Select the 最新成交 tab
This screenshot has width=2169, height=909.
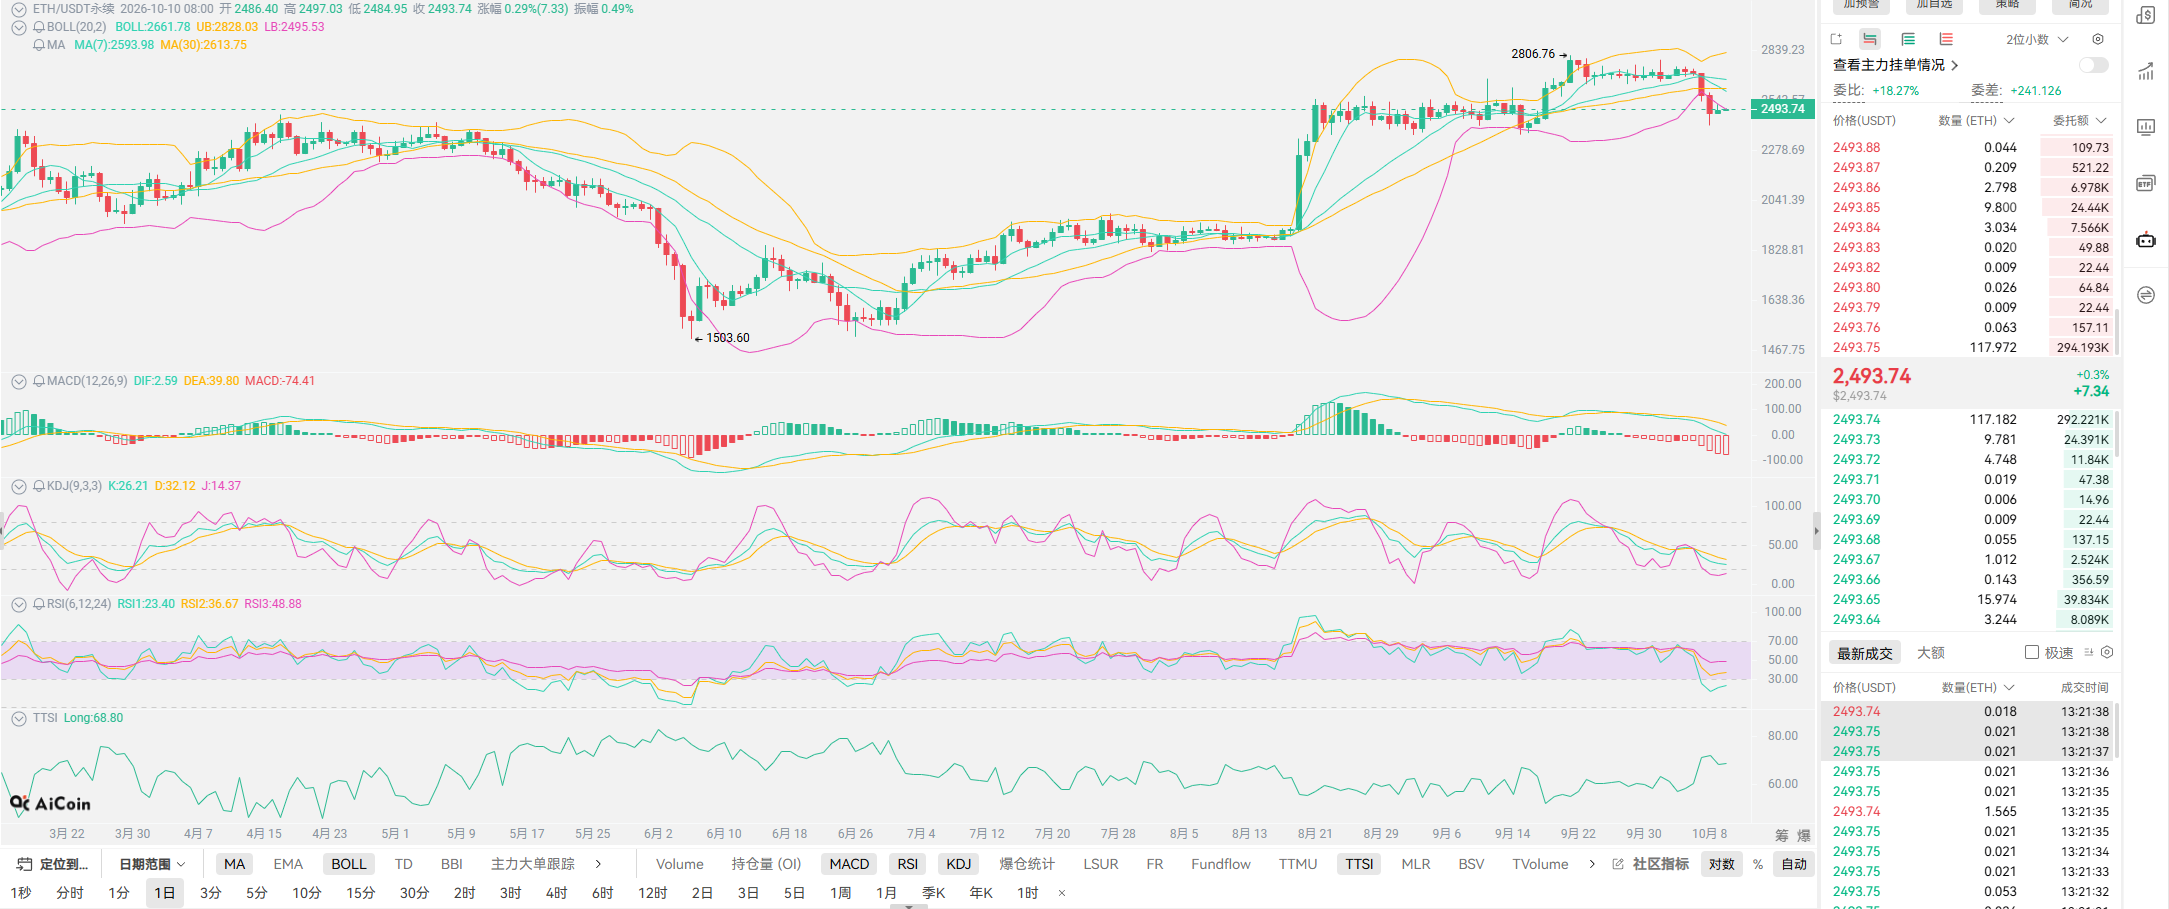(1865, 653)
